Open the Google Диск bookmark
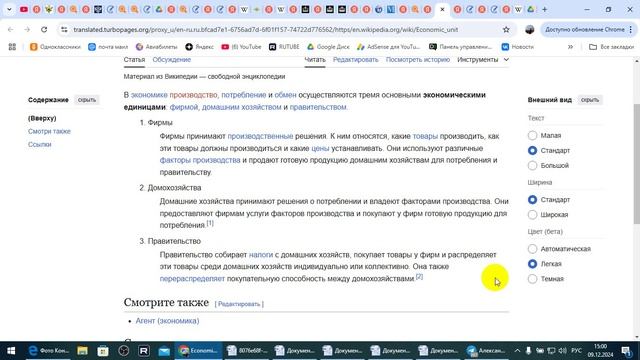Viewport: 640px width, 360px height. coord(328,47)
